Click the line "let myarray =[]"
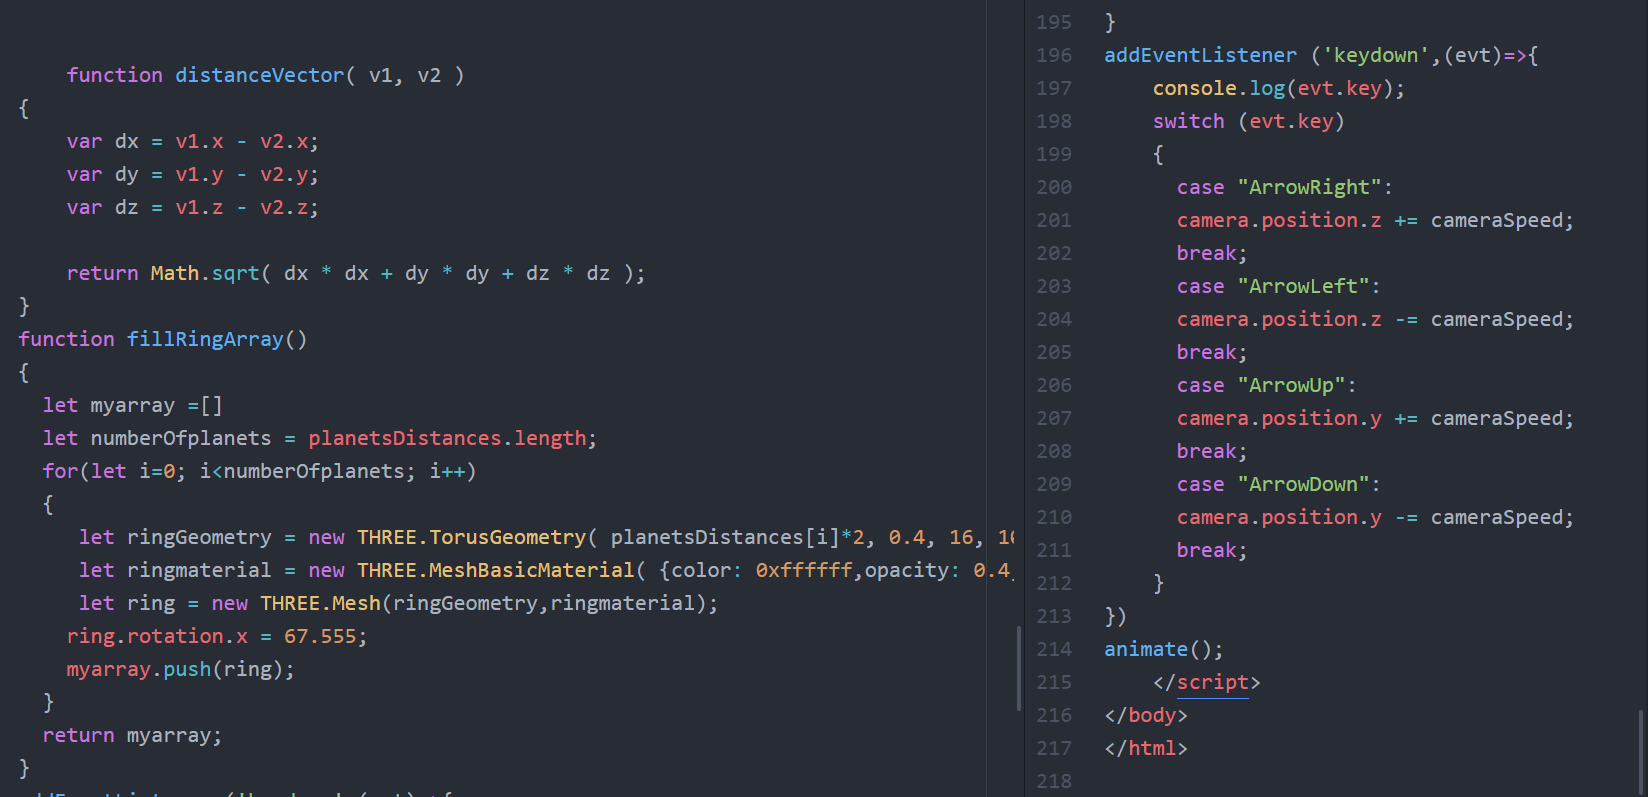Screen dimensions: 1648x797 click(x=132, y=405)
